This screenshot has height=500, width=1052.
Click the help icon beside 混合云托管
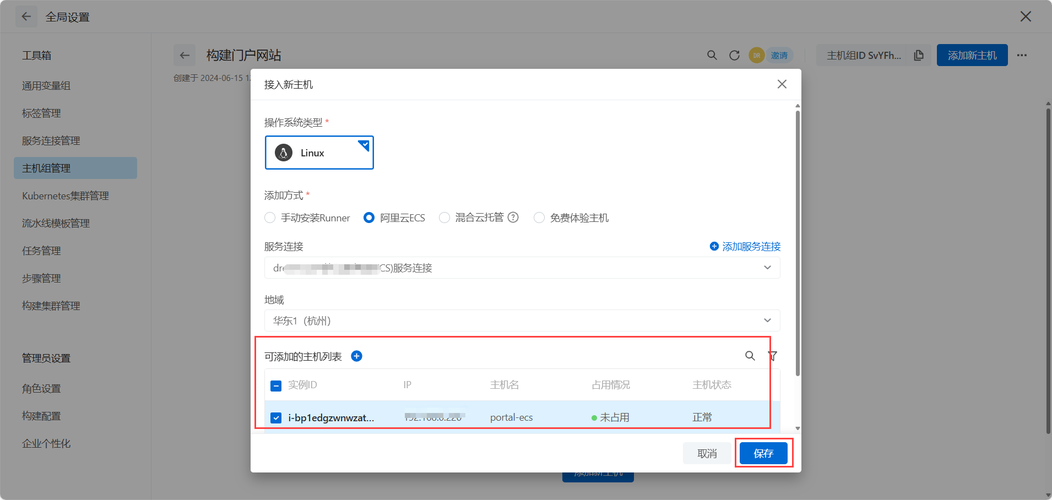click(513, 217)
